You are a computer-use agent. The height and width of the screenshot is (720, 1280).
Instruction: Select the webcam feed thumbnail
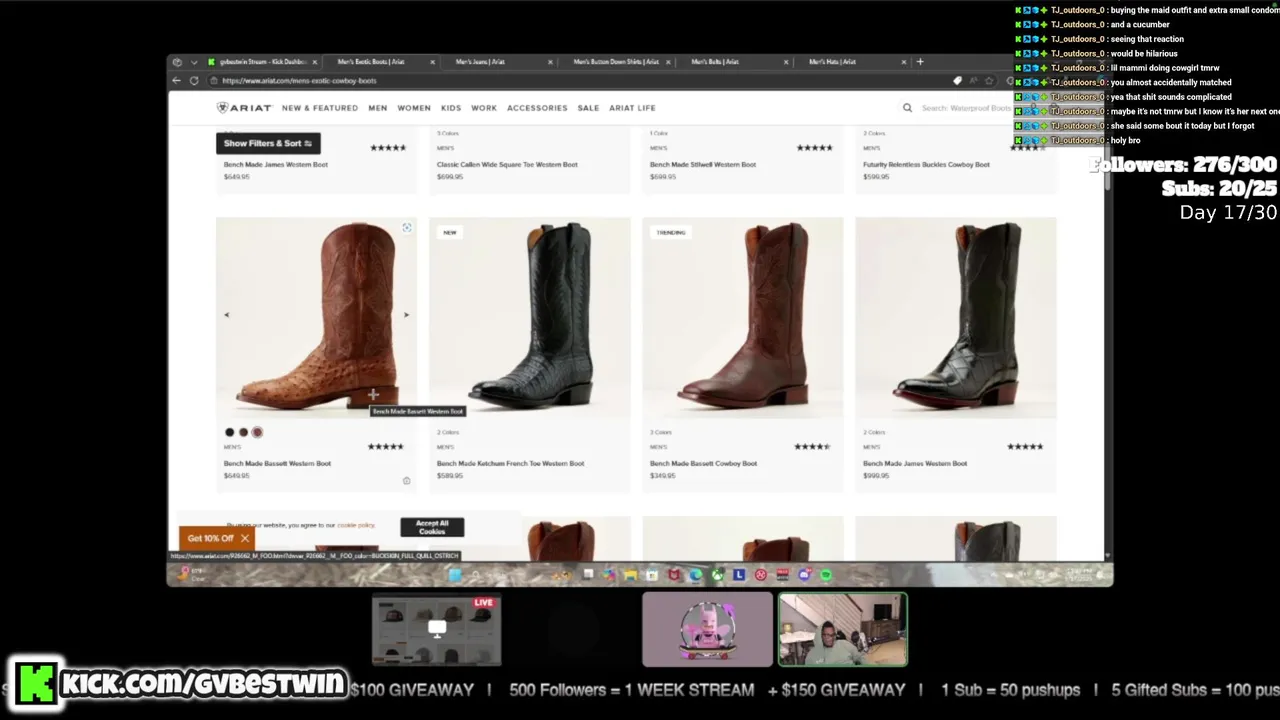(x=843, y=630)
